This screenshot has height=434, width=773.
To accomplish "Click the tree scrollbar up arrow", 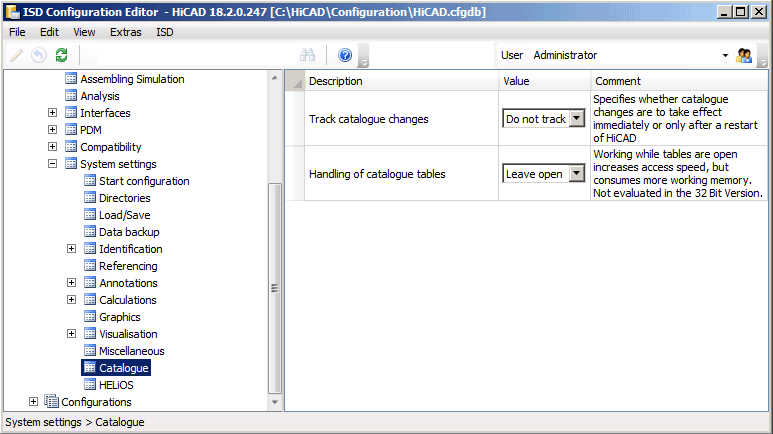I will click(x=275, y=78).
